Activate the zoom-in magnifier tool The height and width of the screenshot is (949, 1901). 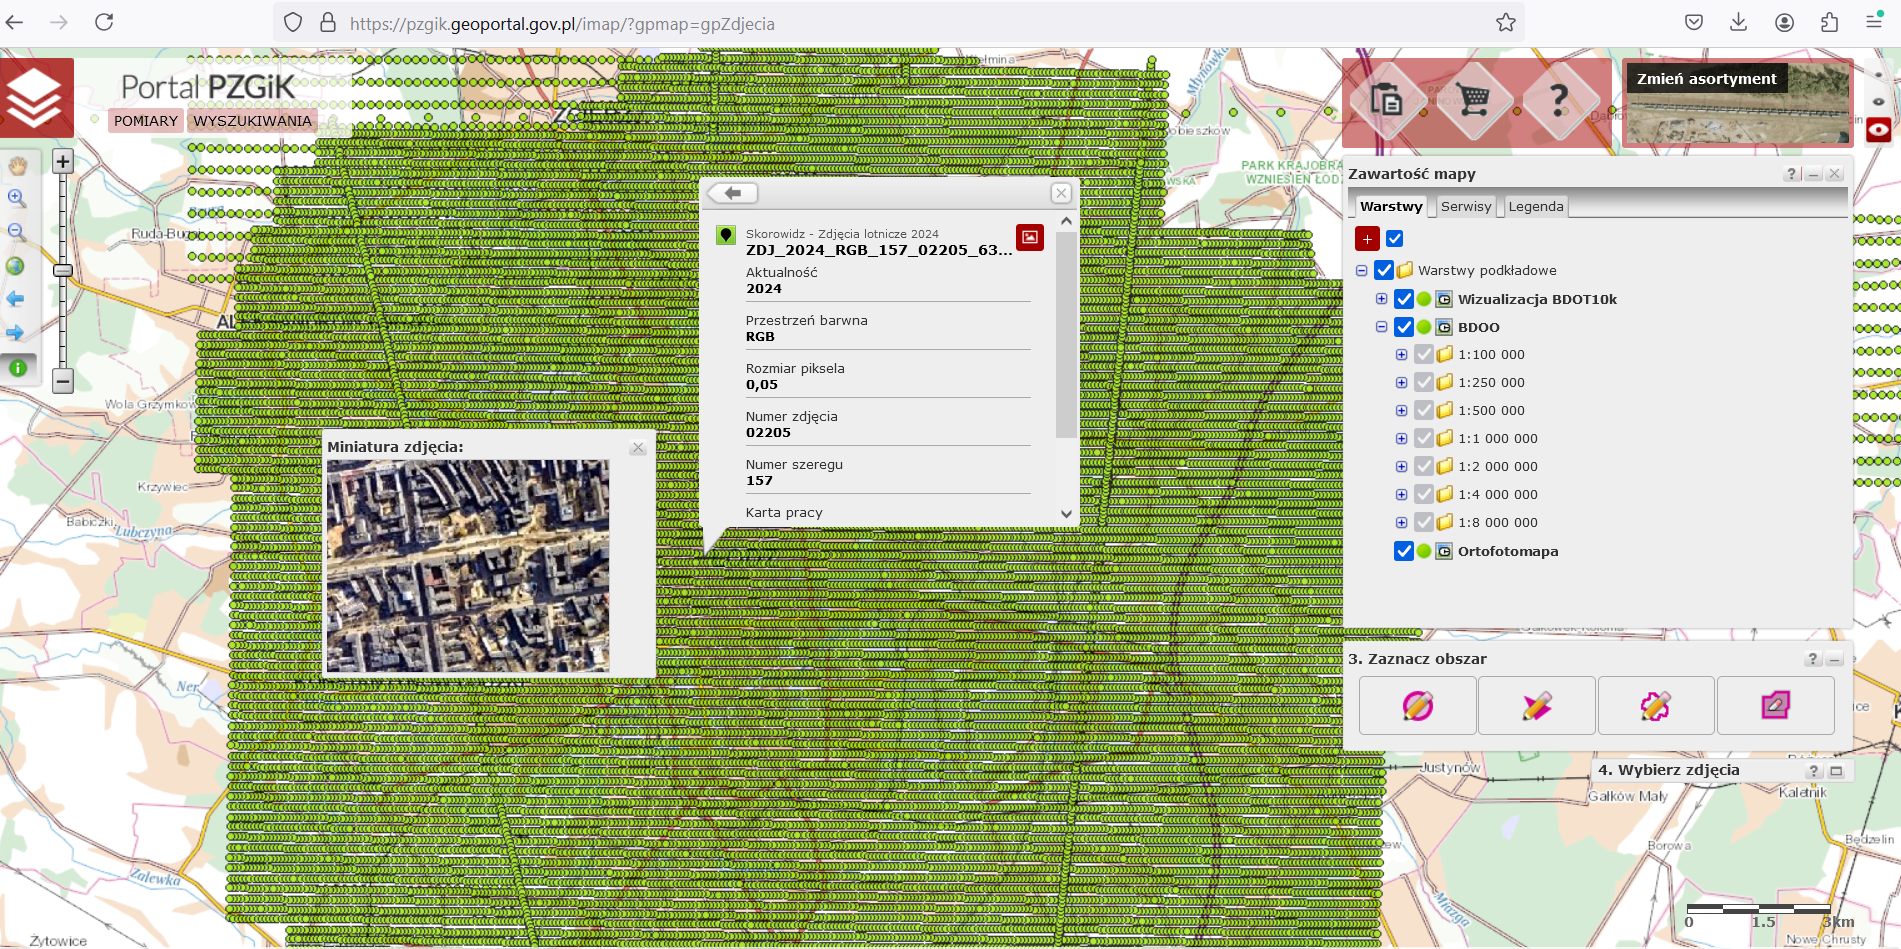17,199
